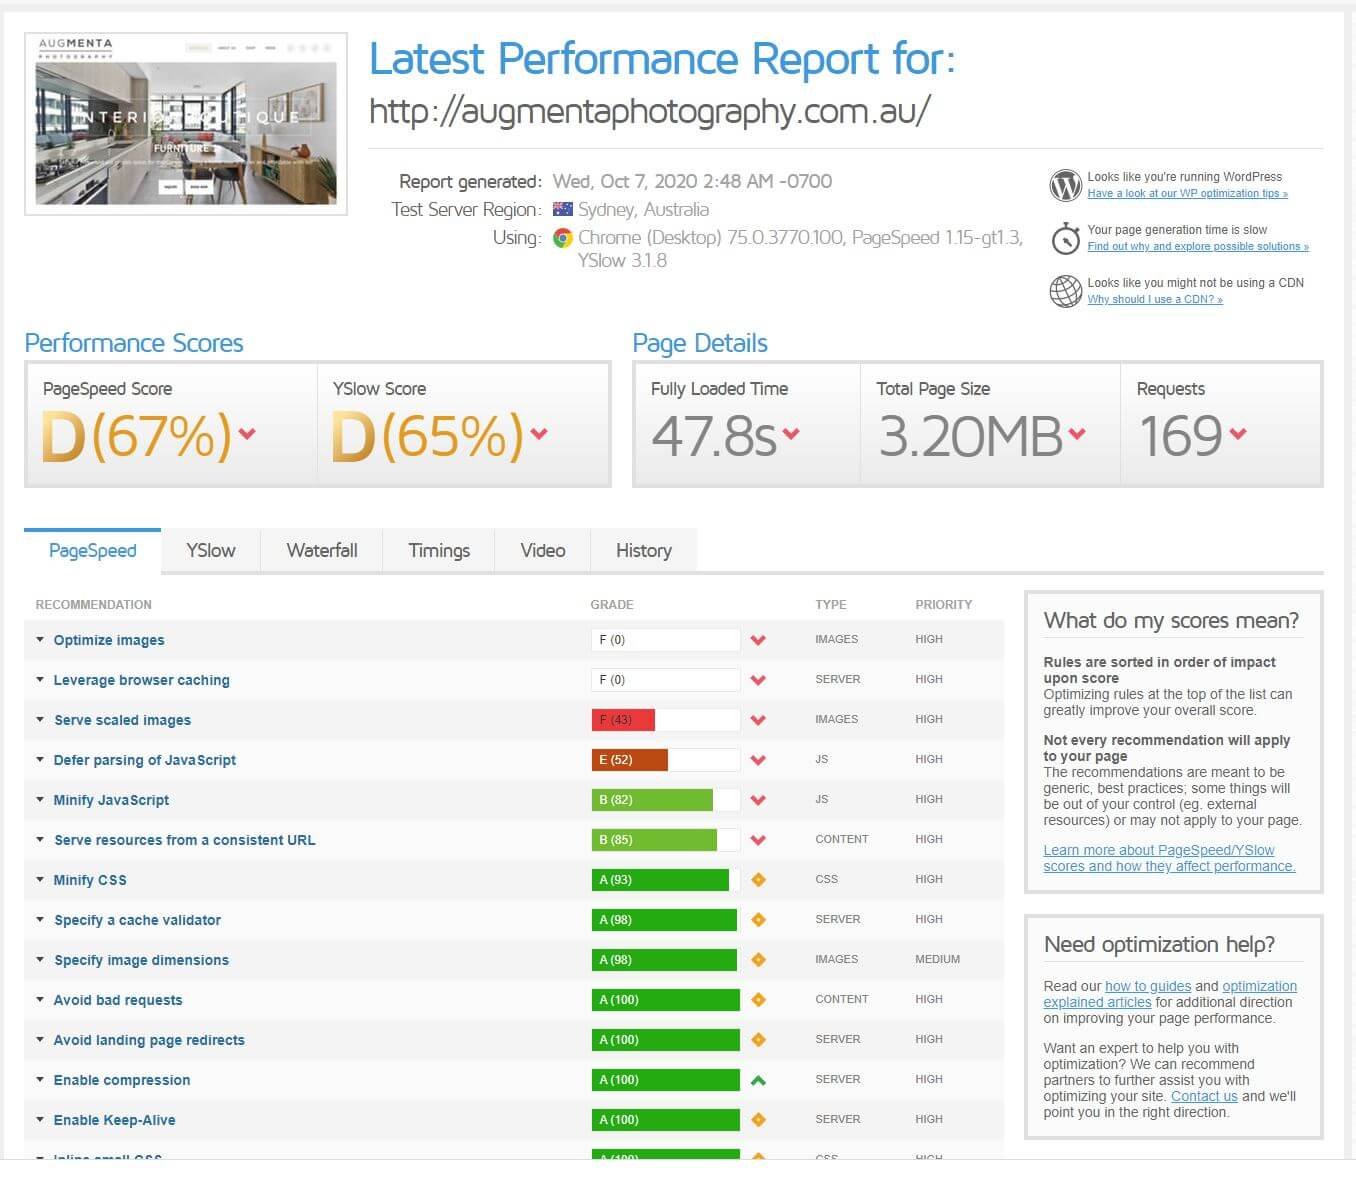Click the B (82) grade bar for Minify JavaScript
The width and height of the screenshot is (1356, 1180).
coord(665,800)
